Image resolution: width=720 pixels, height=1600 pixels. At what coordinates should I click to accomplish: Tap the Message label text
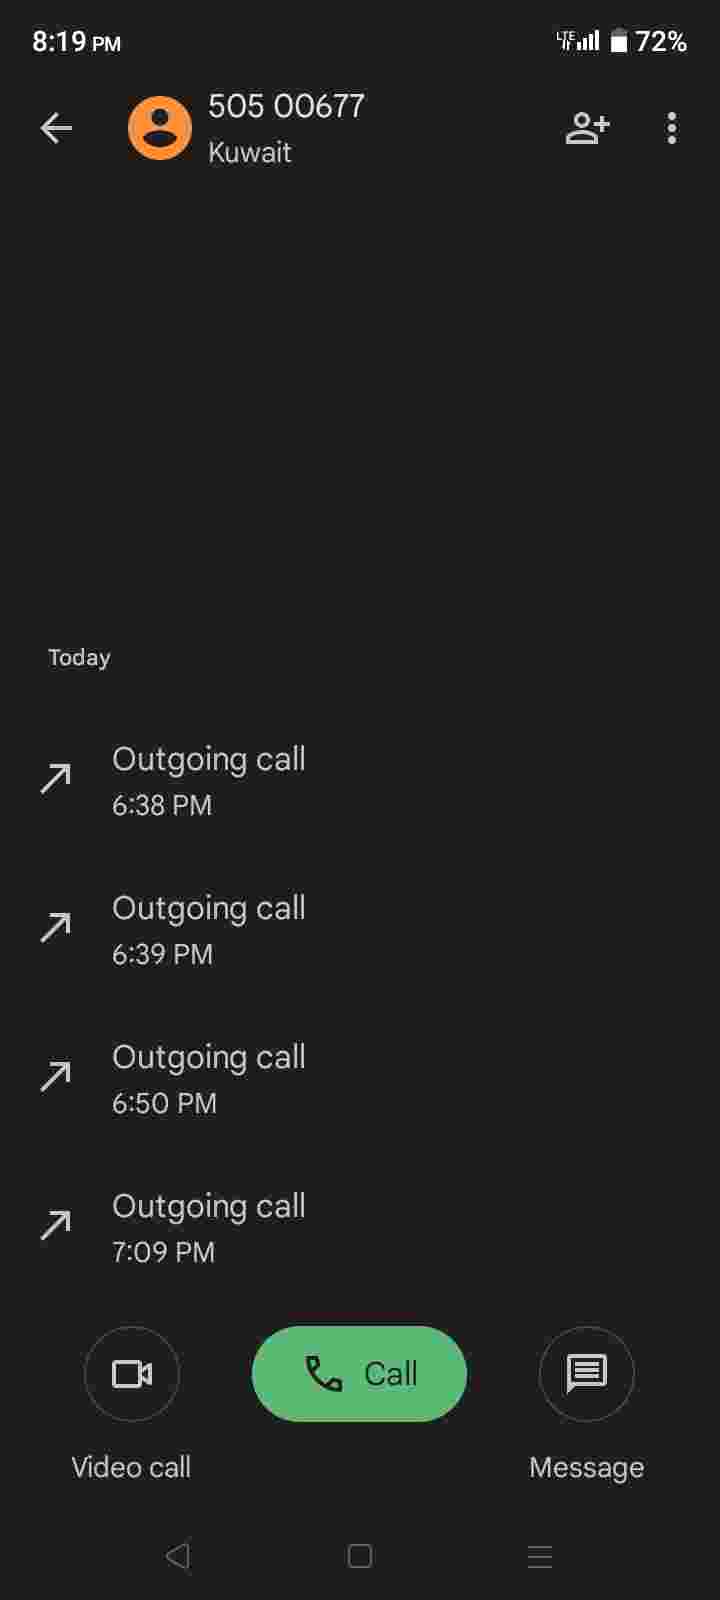(x=586, y=1467)
